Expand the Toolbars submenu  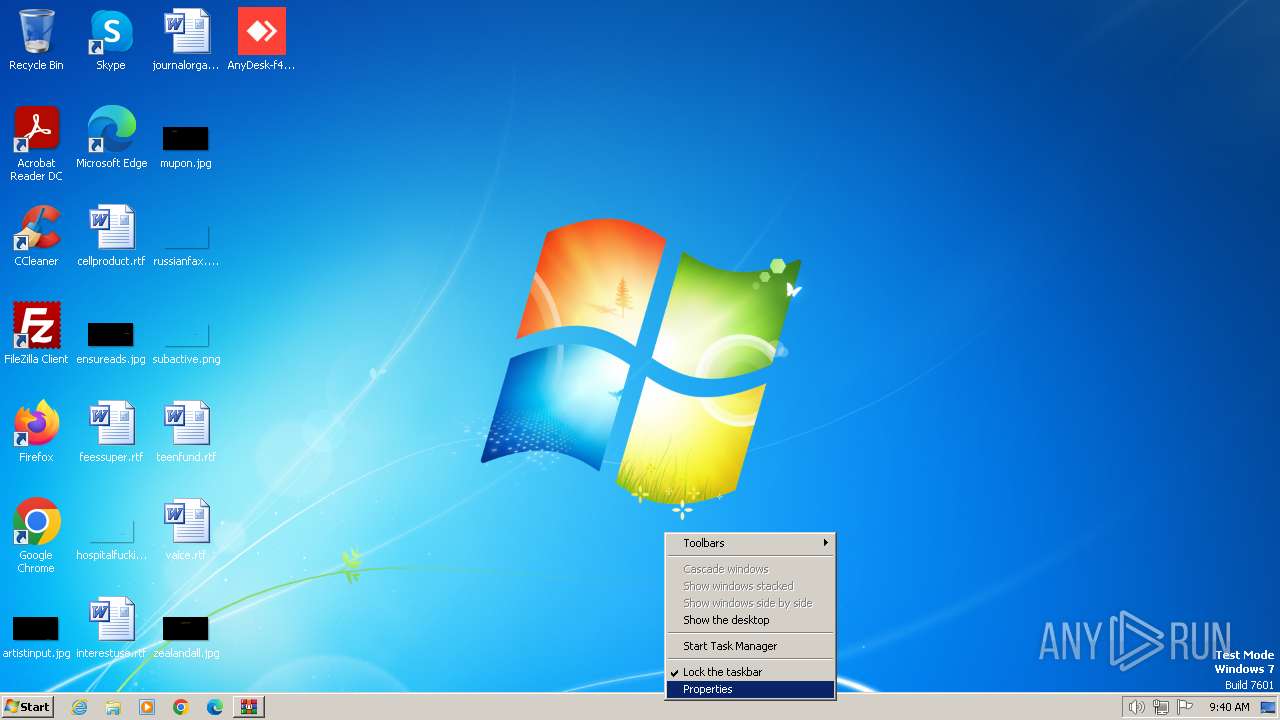[x=750, y=543]
